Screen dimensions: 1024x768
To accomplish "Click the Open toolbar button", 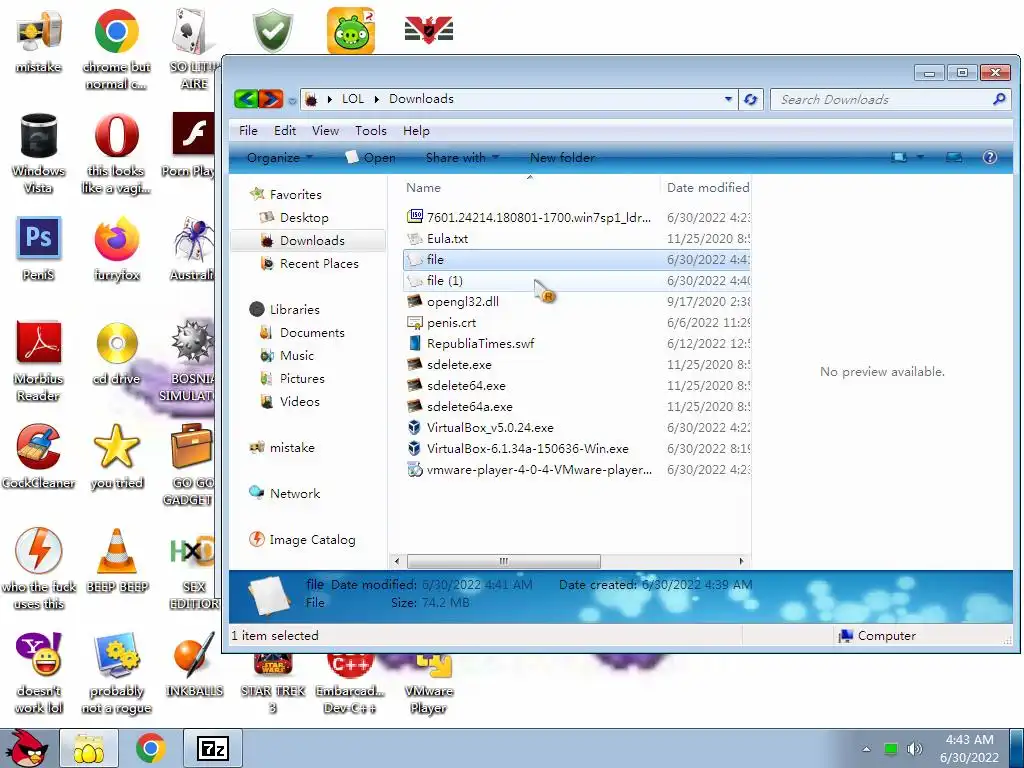I will [370, 157].
